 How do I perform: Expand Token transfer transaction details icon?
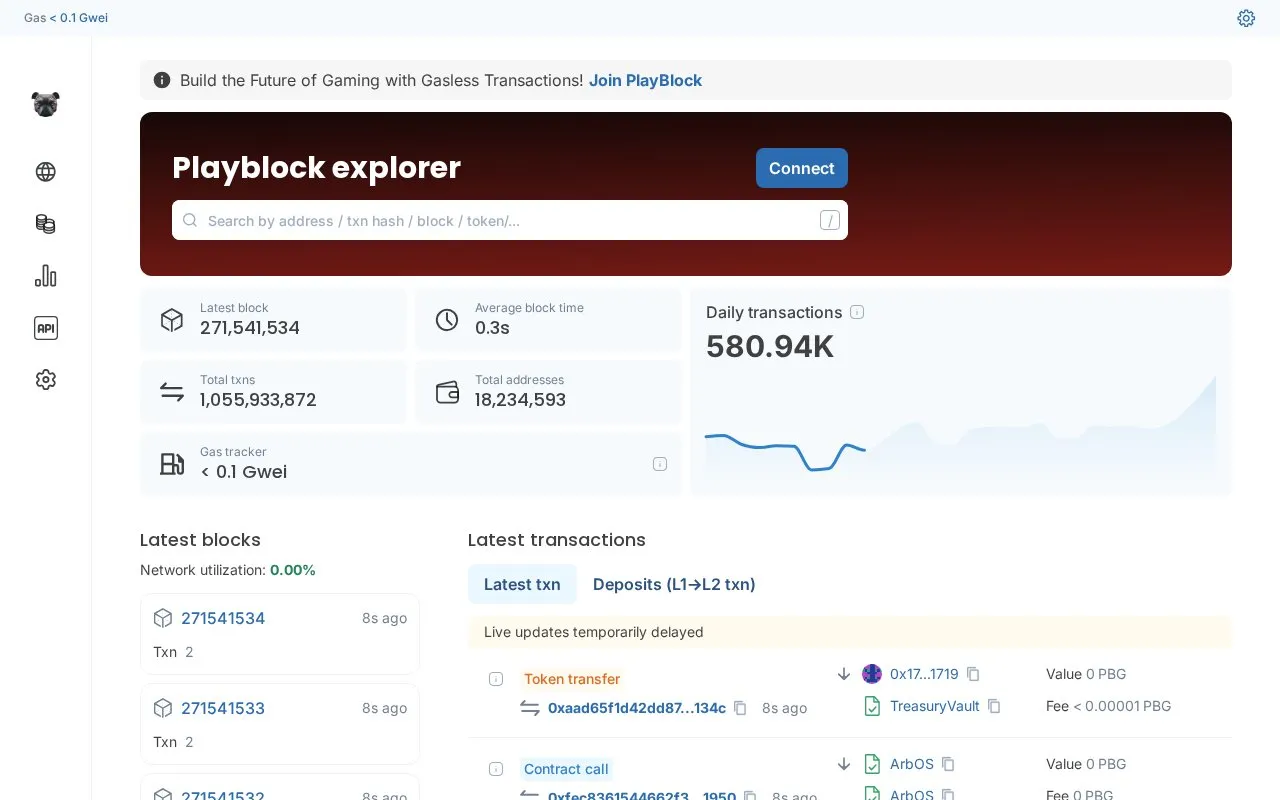click(x=496, y=679)
